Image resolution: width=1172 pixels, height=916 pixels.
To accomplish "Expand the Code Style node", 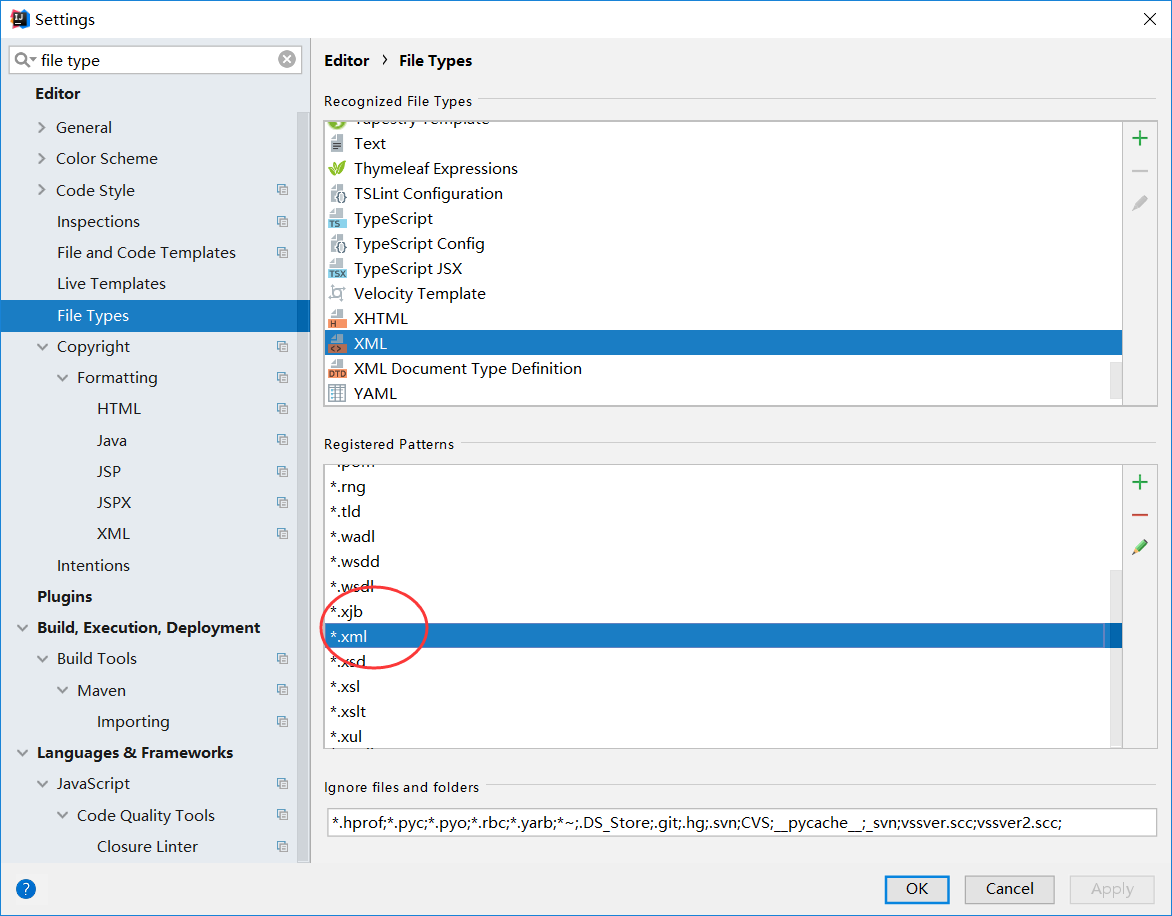I will 42,190.
